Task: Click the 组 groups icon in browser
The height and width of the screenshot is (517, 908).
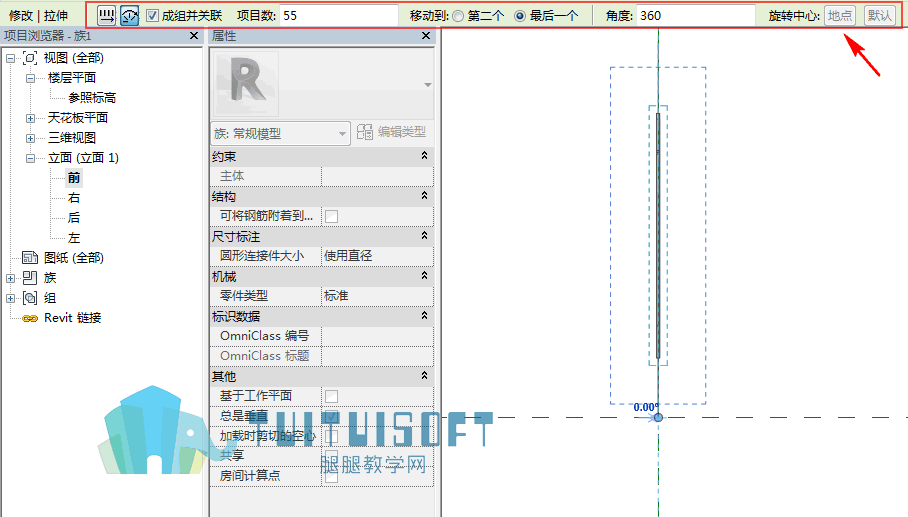Action: tap(30, 298)
